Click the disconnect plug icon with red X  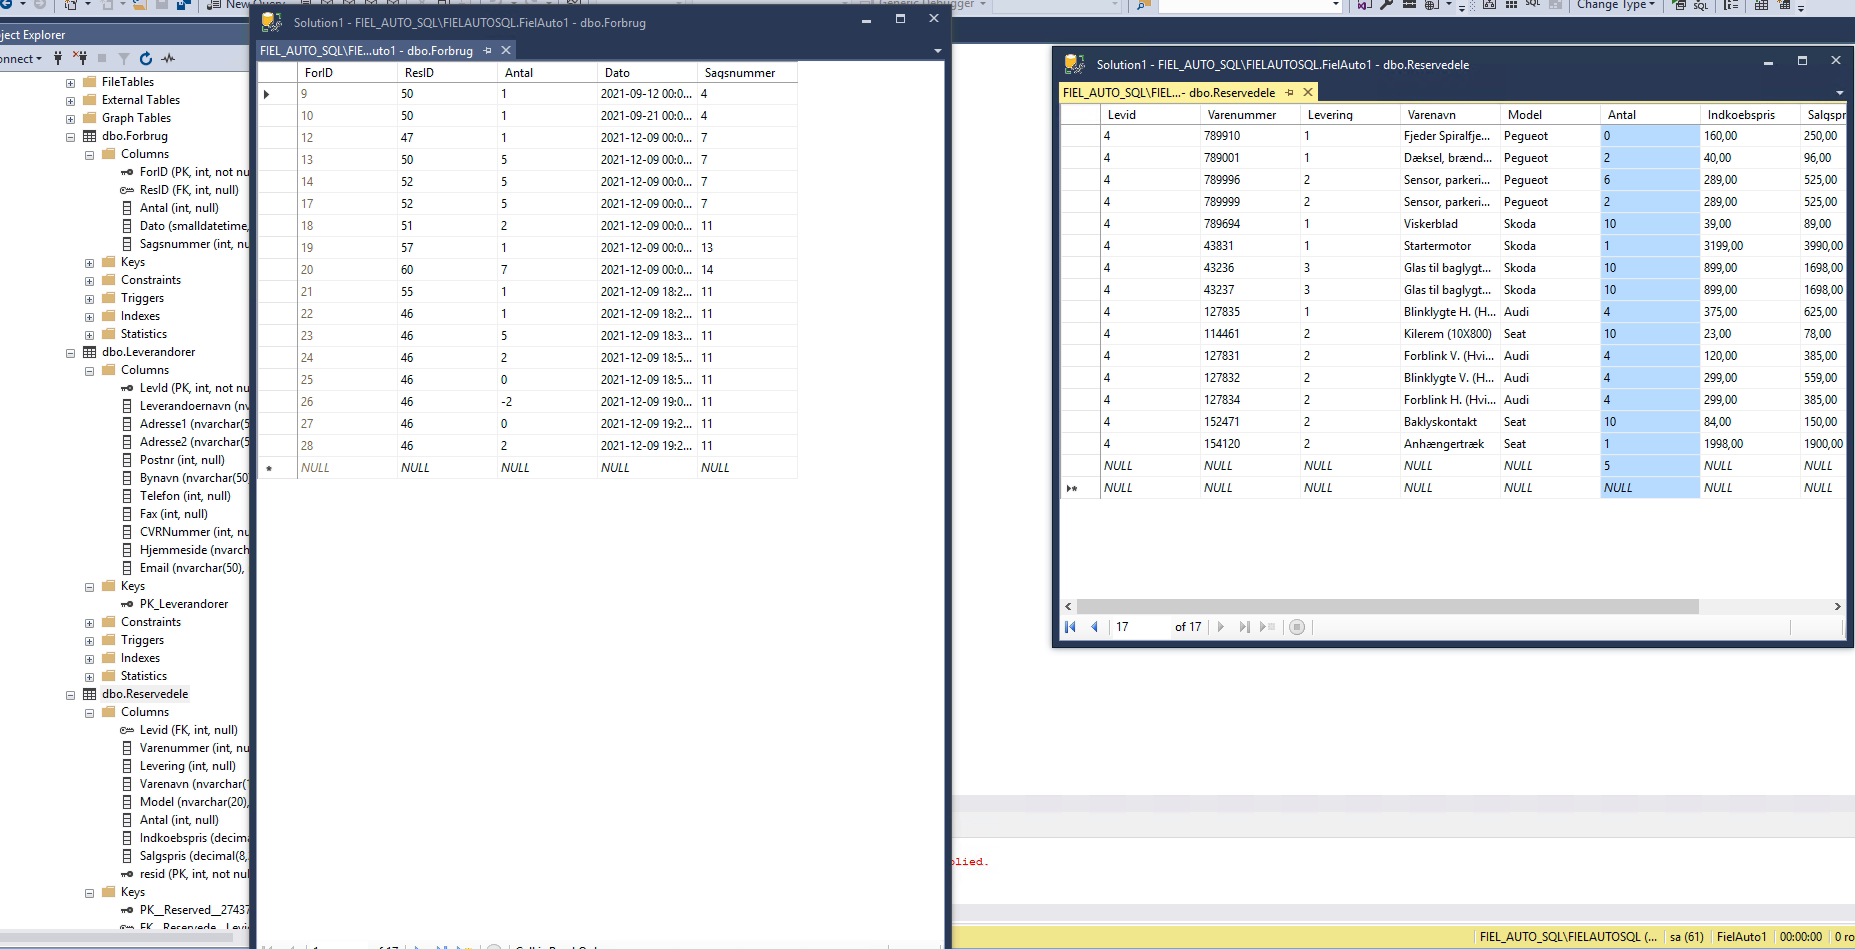80,58
